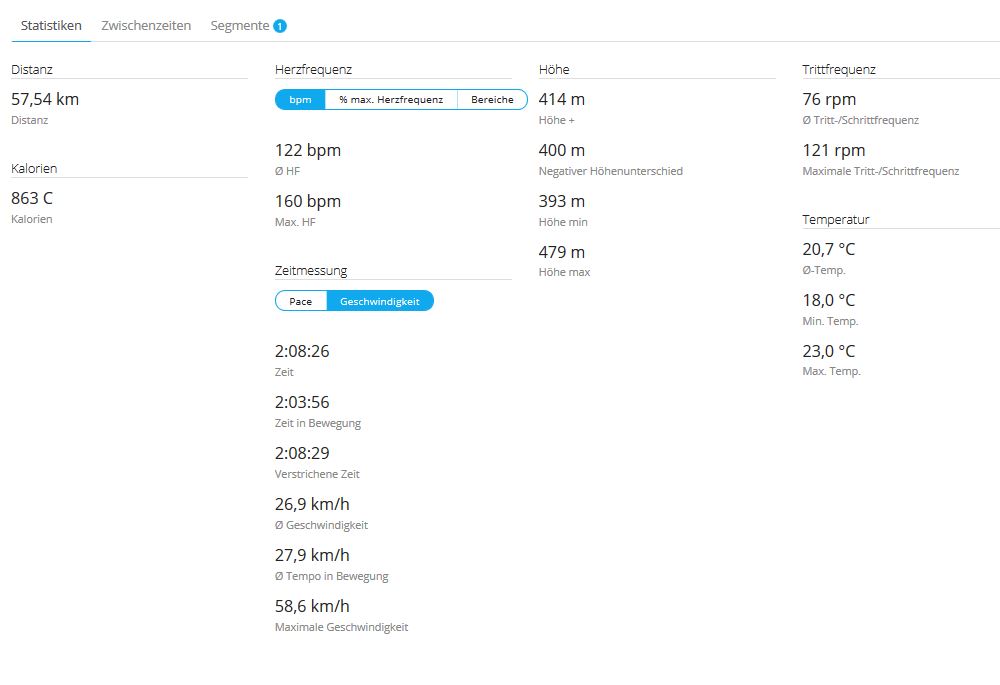Click the 122 bpm average heart rate

[x=308, y=151]
